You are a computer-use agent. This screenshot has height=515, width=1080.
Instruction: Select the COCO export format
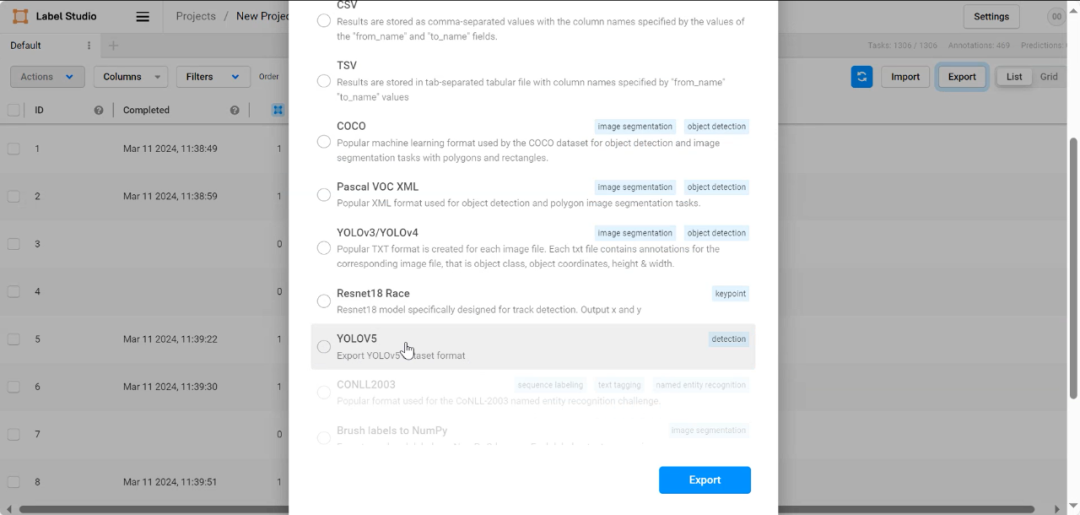pyautogui.click(x=324, y=142)
